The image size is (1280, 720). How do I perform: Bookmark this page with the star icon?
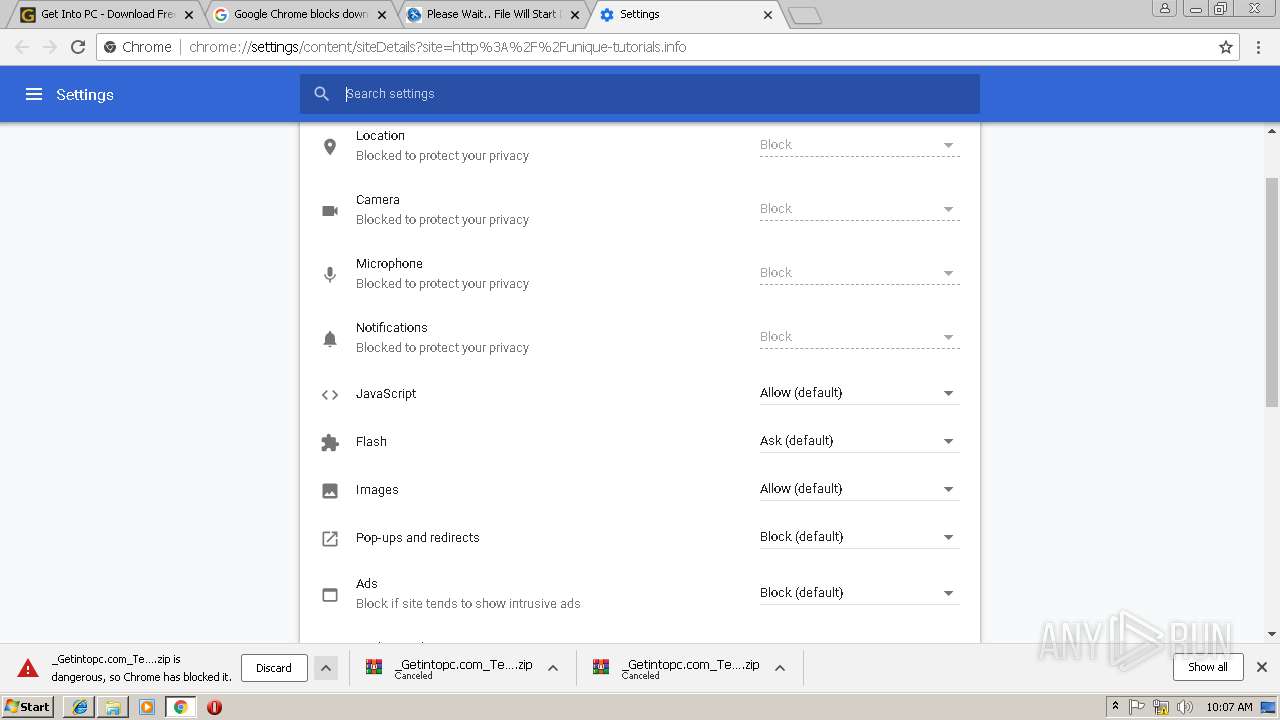pos(1226,47)
